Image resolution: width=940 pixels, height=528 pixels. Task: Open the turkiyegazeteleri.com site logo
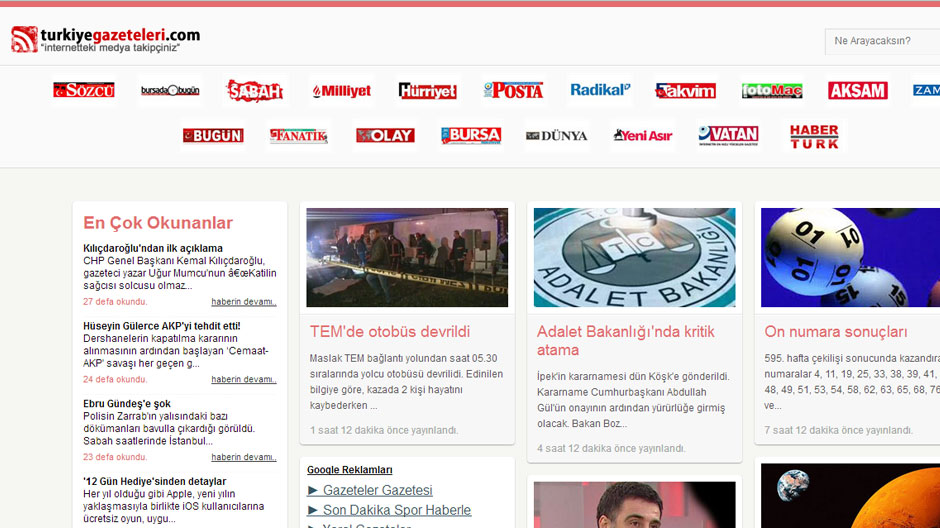click(106, 40)
